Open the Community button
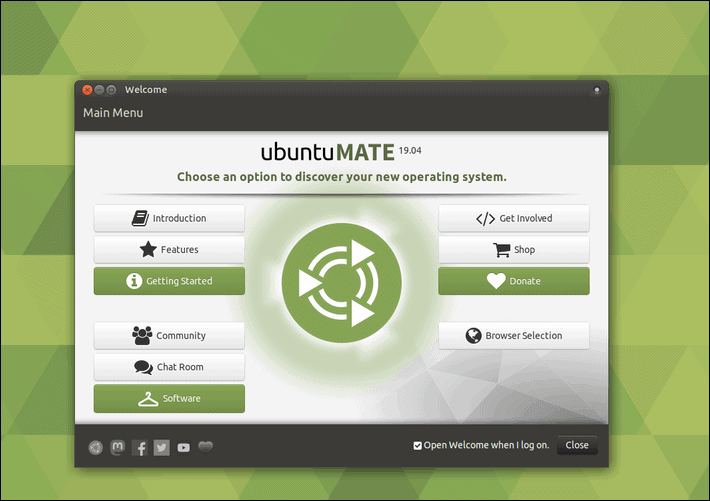This screenshot has width=710, height=501. [169, 336]
